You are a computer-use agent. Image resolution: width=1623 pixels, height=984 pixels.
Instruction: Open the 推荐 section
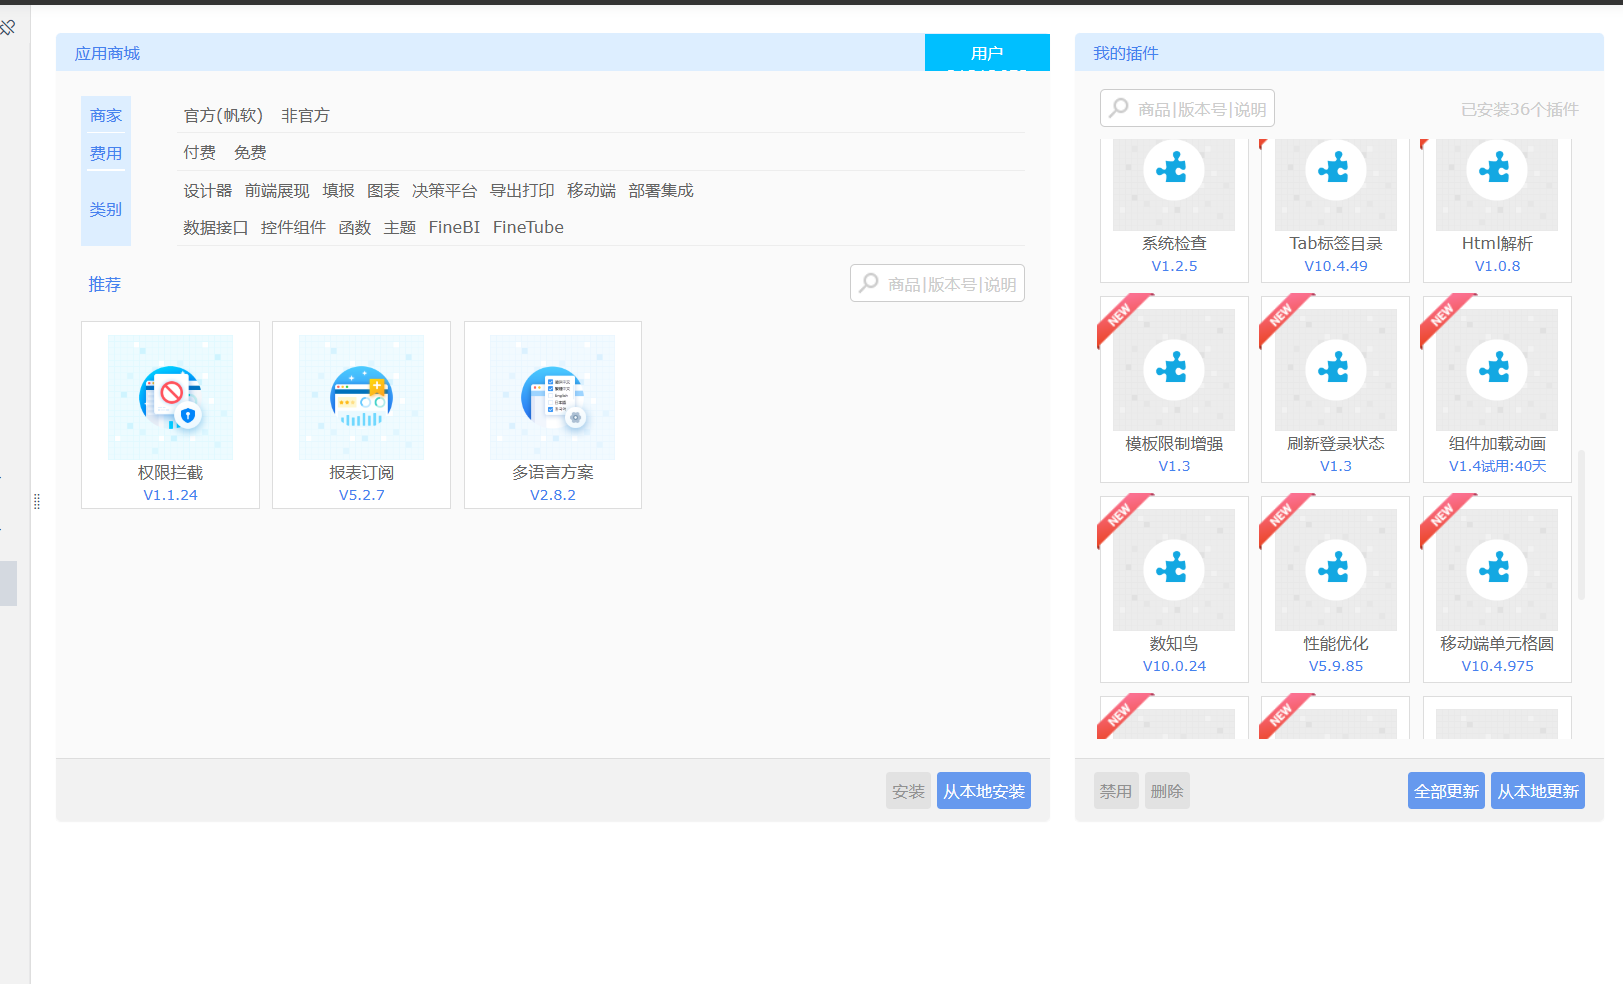tap(105, 285)
